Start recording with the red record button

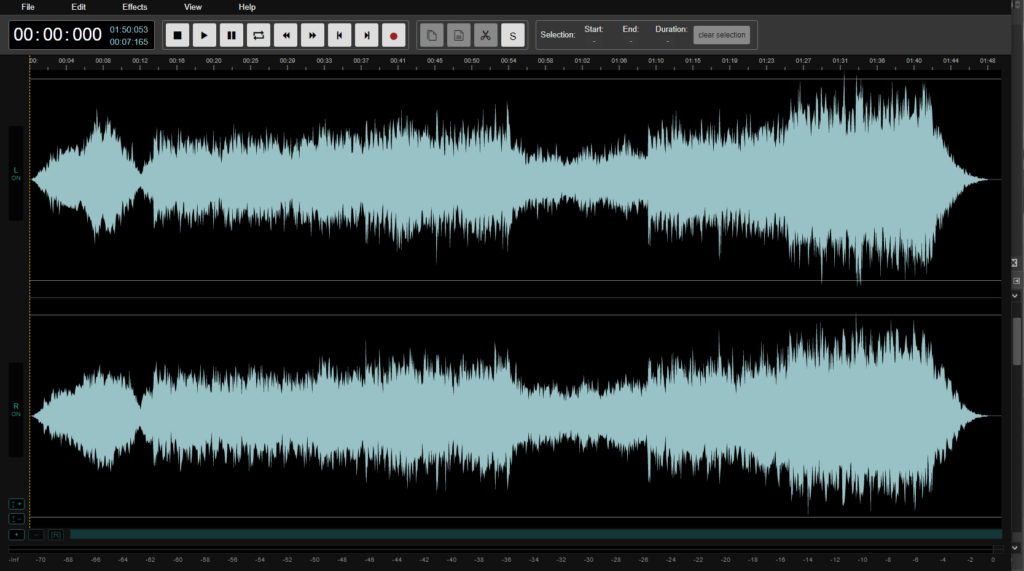394,36
